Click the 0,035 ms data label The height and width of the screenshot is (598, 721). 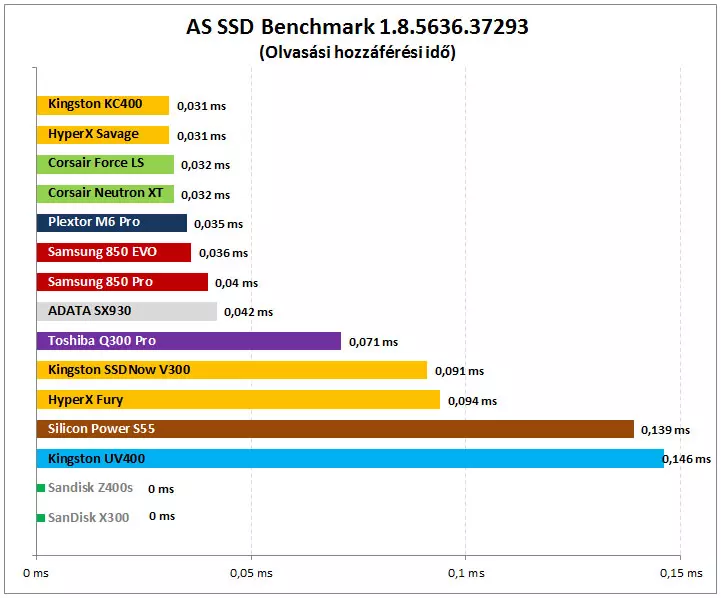pyautogui.click(x=218, y=224)
